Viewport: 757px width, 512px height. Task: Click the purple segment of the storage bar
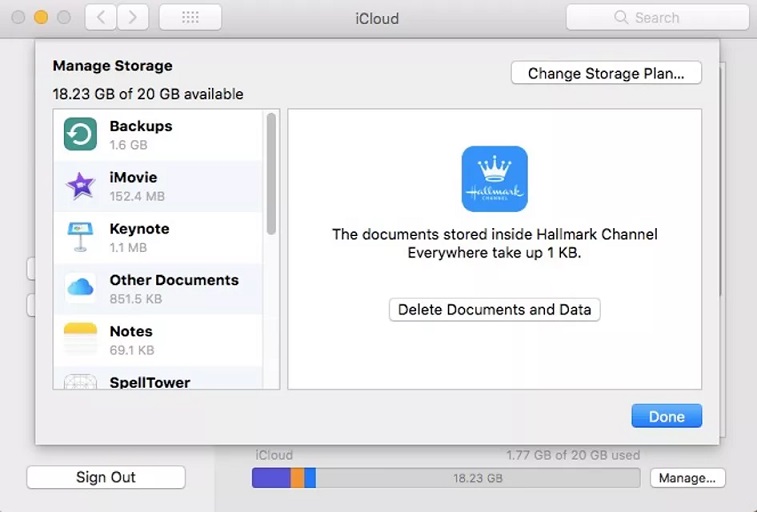[x=270, y=478]
